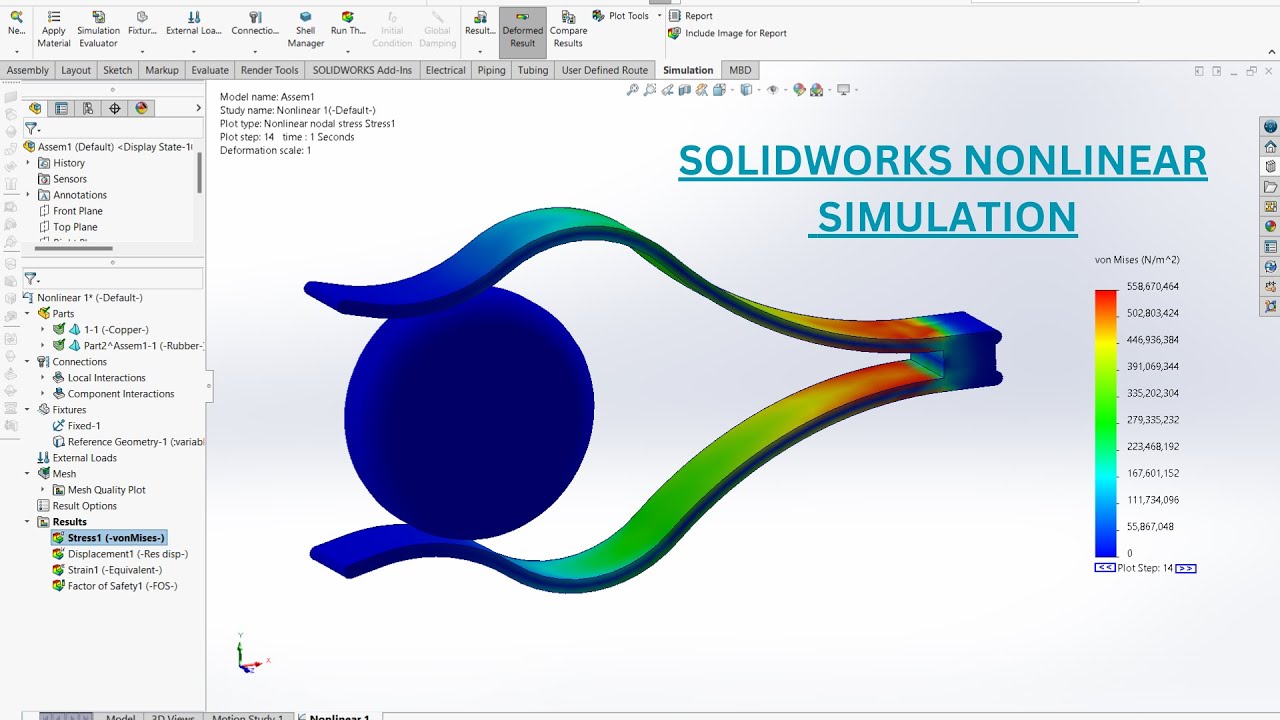This screenshot has width=1280, height=720.
Task: Open the Home task pane icon
Action: tap(1270, 147)
